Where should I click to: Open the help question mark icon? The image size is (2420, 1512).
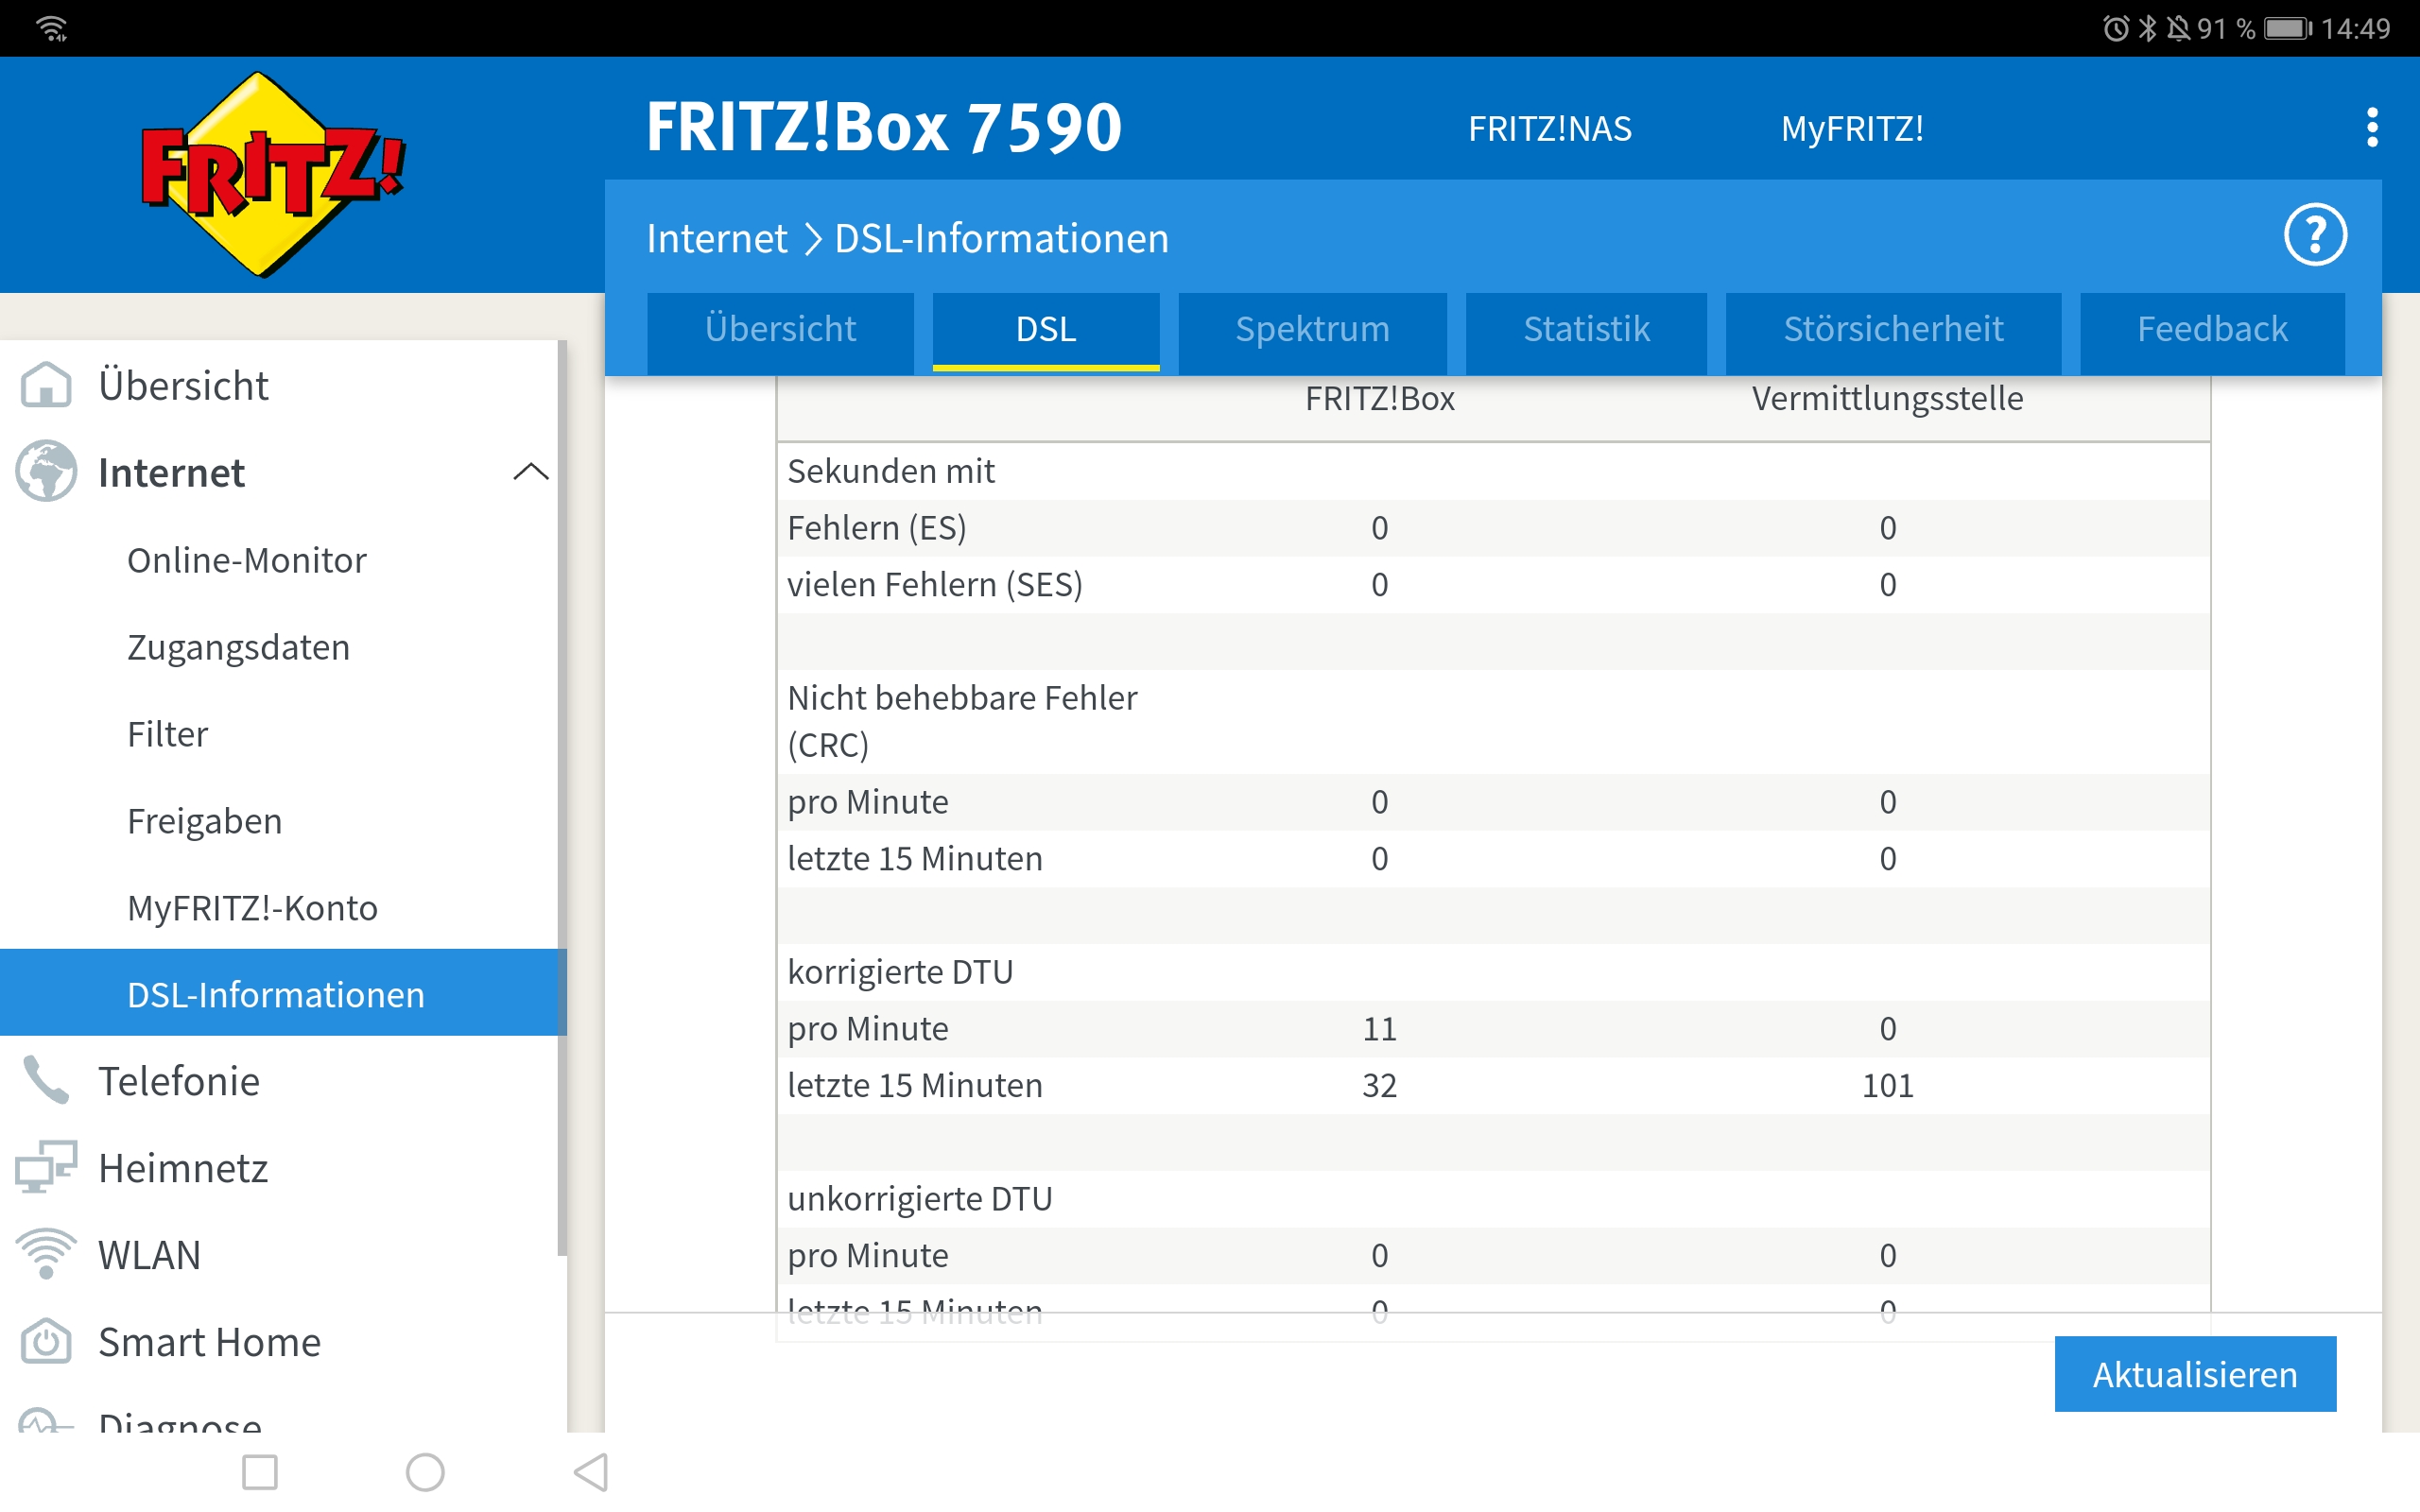pyautogui.click(x=2314, y=236)
